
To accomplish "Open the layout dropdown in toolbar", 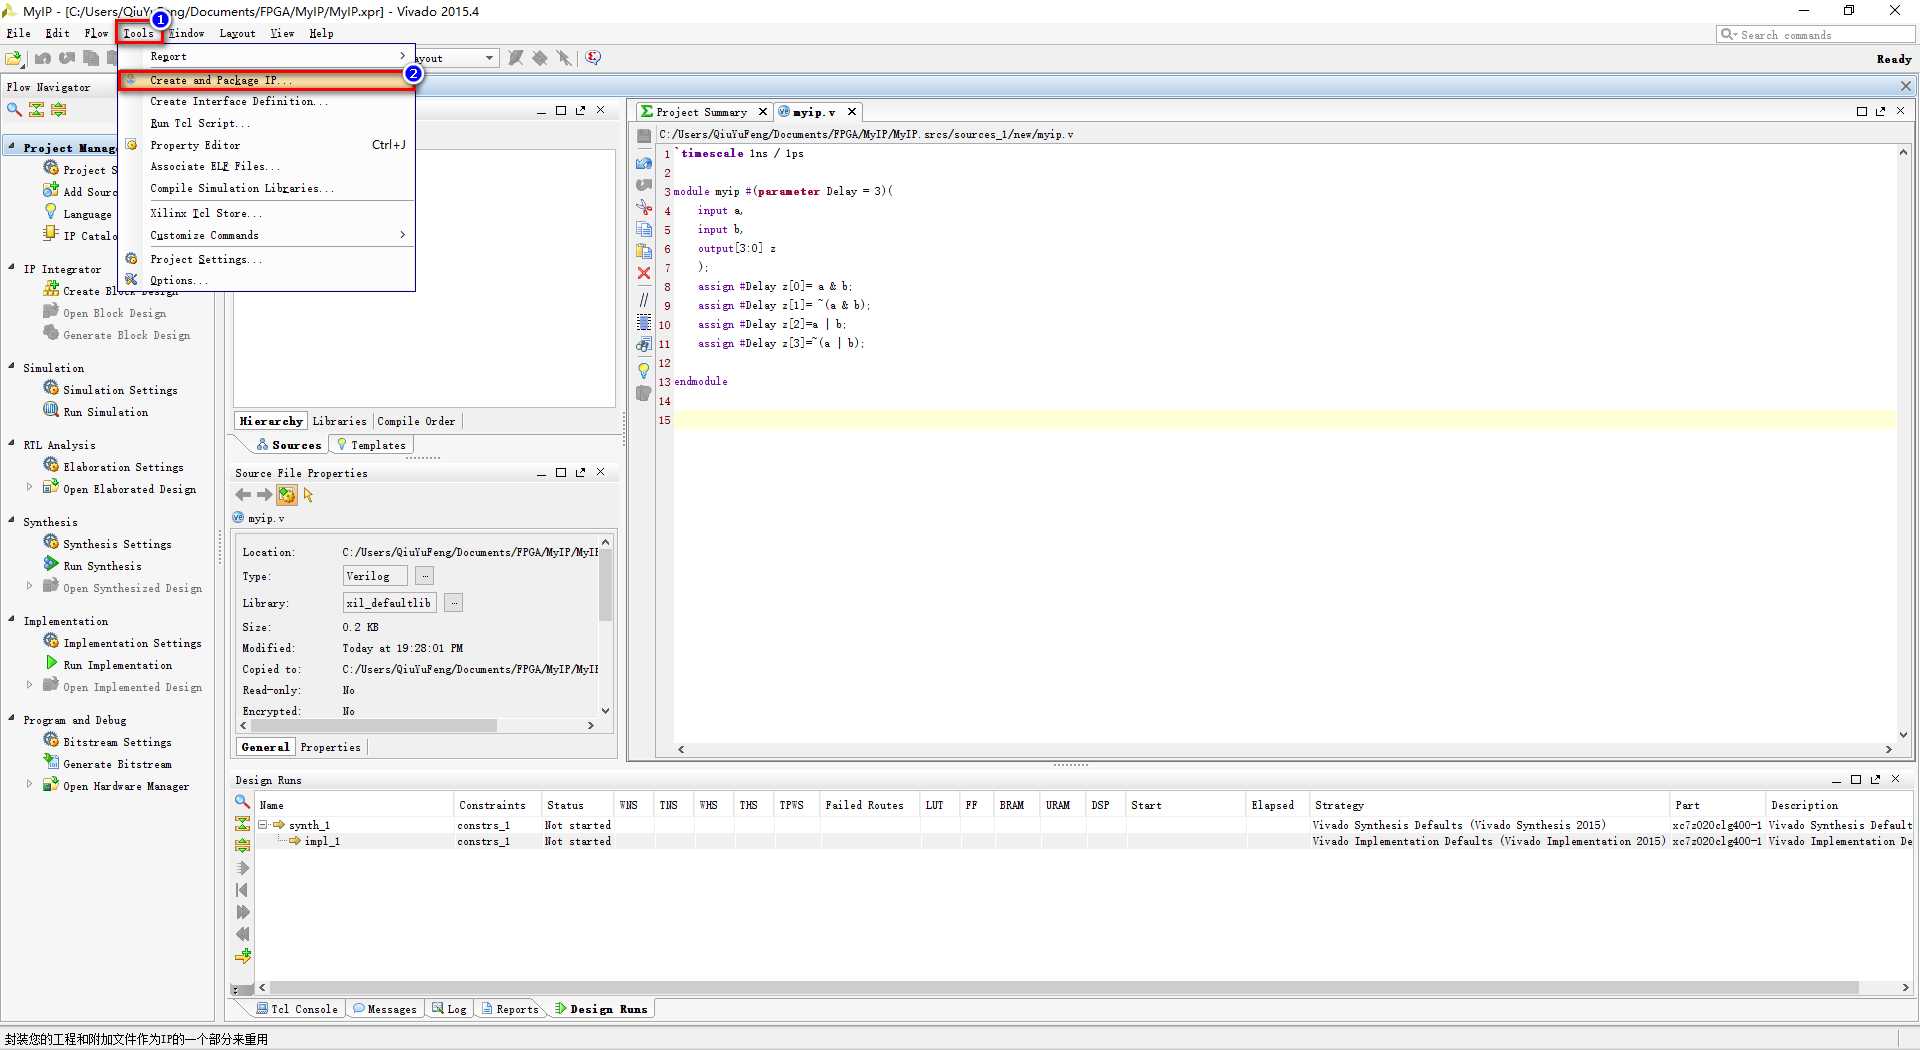I will (x=488, y=58).
